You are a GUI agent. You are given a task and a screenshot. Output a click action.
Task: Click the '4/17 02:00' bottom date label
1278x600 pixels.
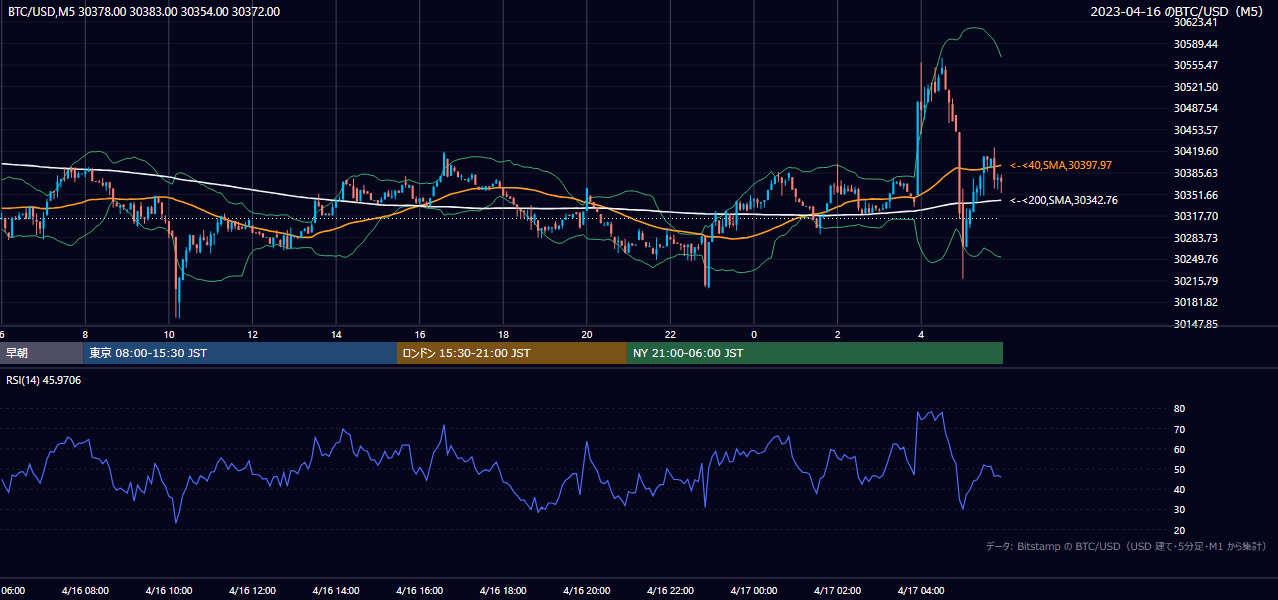837,591
